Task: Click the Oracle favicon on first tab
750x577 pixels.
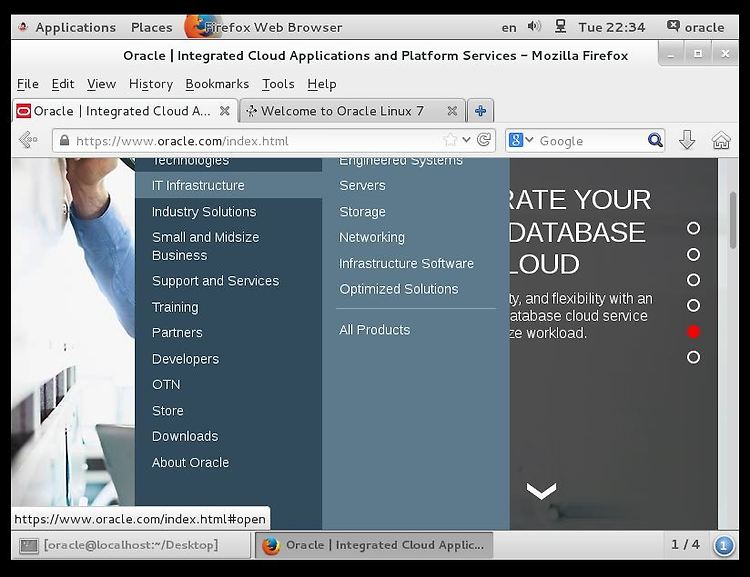Action: [x=23, y=111]
